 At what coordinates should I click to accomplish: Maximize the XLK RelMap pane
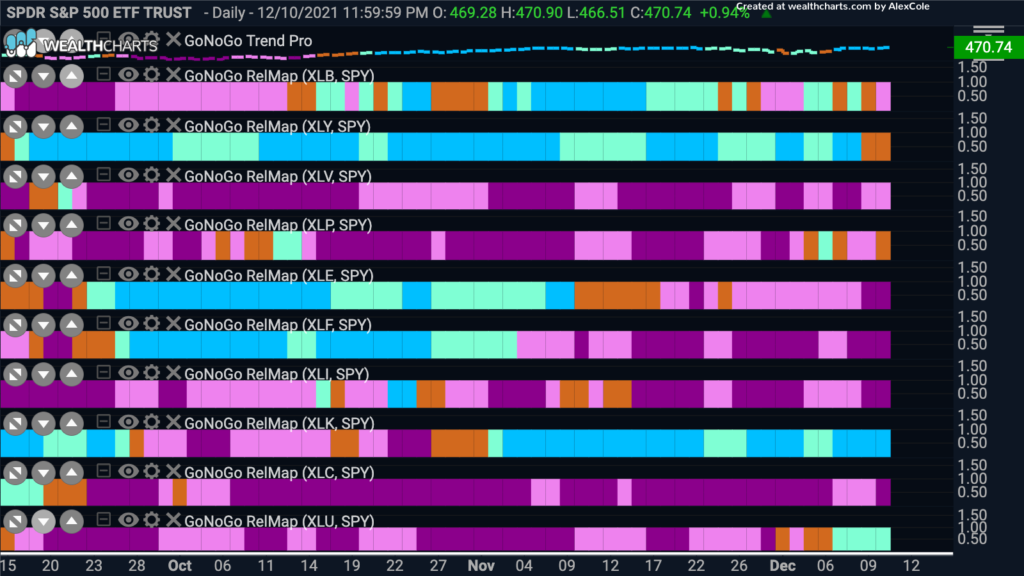pyautogui.click(x=15, y=424)
